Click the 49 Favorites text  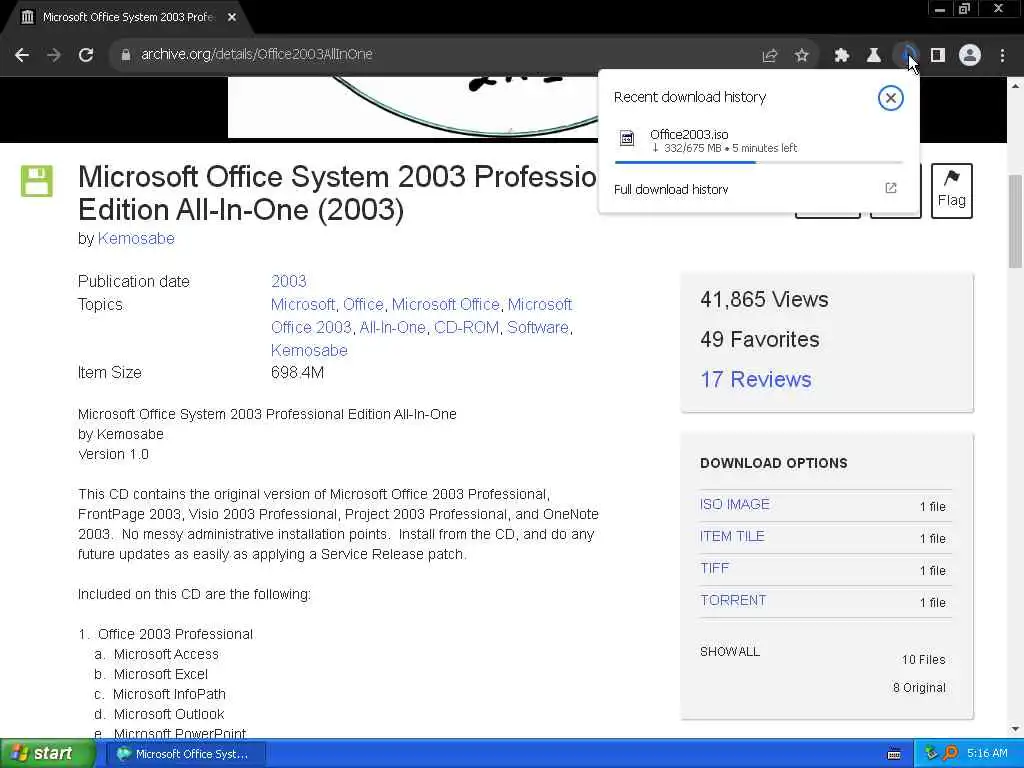coord(760,340)
